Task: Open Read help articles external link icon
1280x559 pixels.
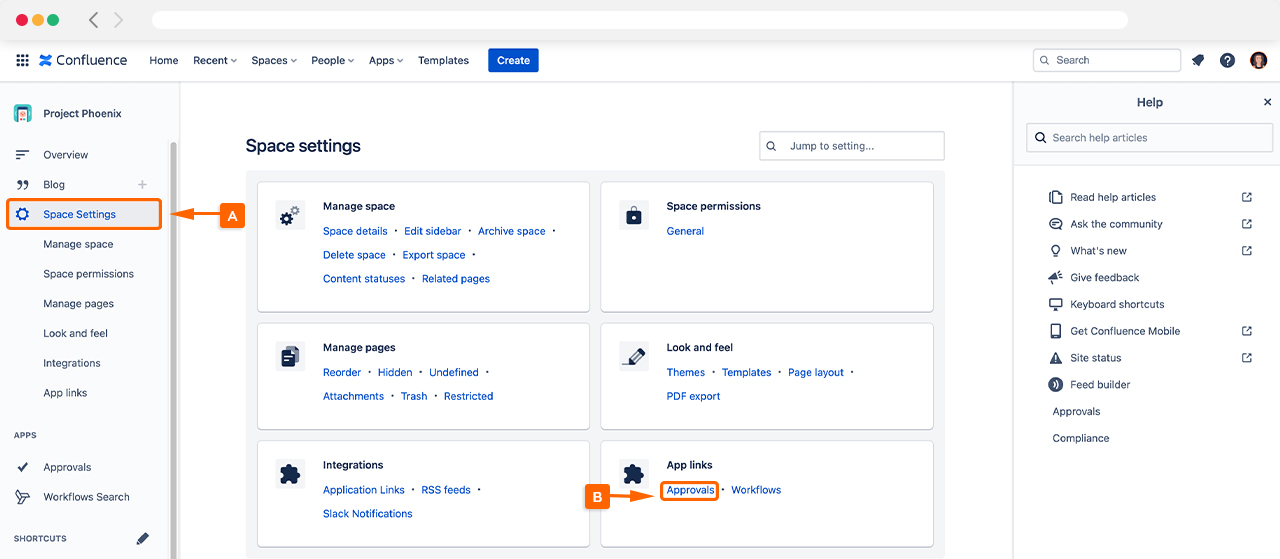Action: tap(1246, 197)
